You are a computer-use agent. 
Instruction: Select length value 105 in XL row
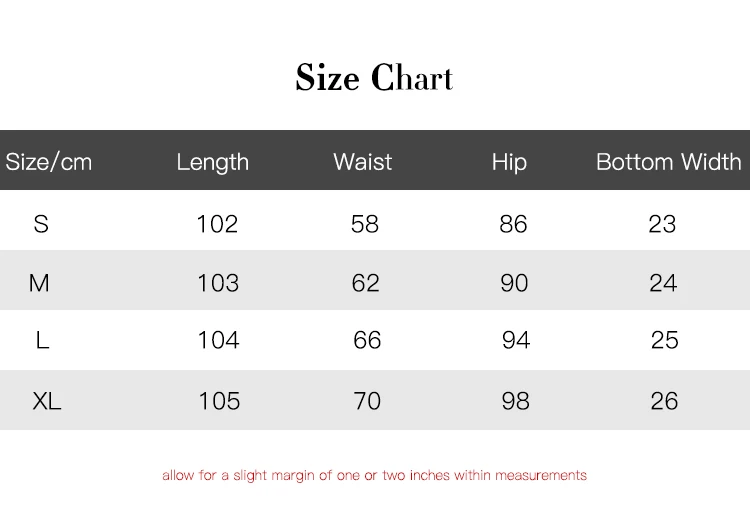pyautogui.click(x=219, y=402)
